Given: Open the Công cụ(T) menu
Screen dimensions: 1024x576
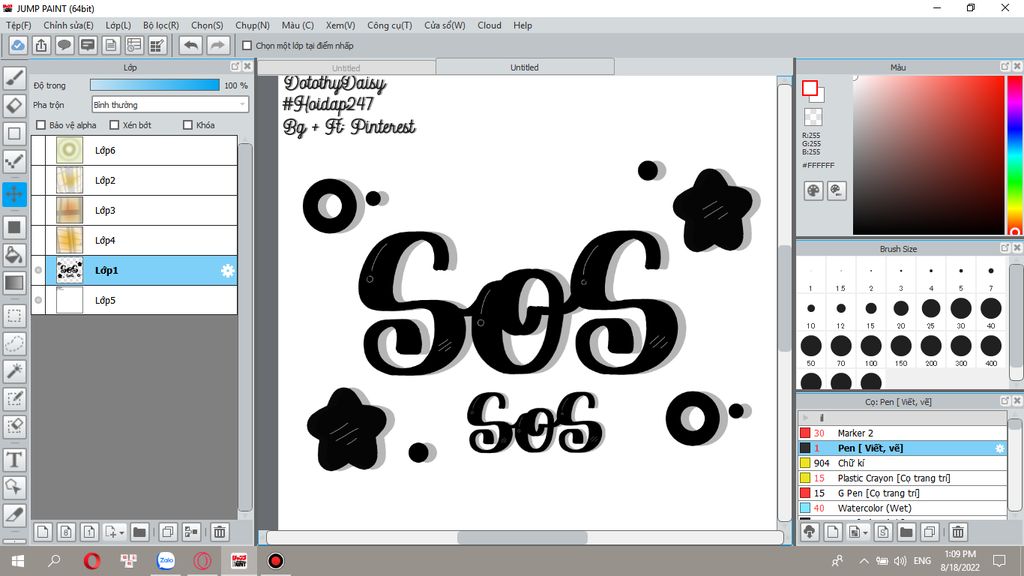Looking at the screenshot, I should click(389, 25).
